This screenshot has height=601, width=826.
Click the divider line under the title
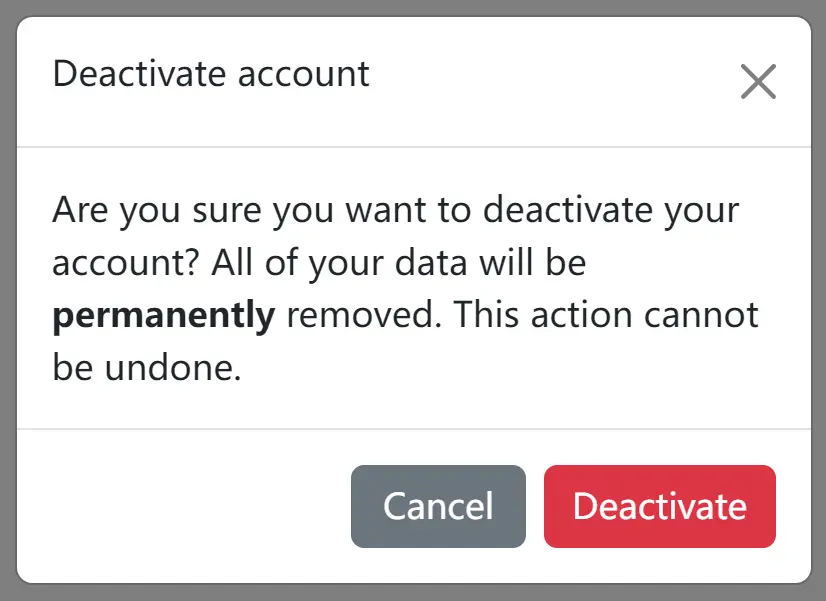click(414, 147)
